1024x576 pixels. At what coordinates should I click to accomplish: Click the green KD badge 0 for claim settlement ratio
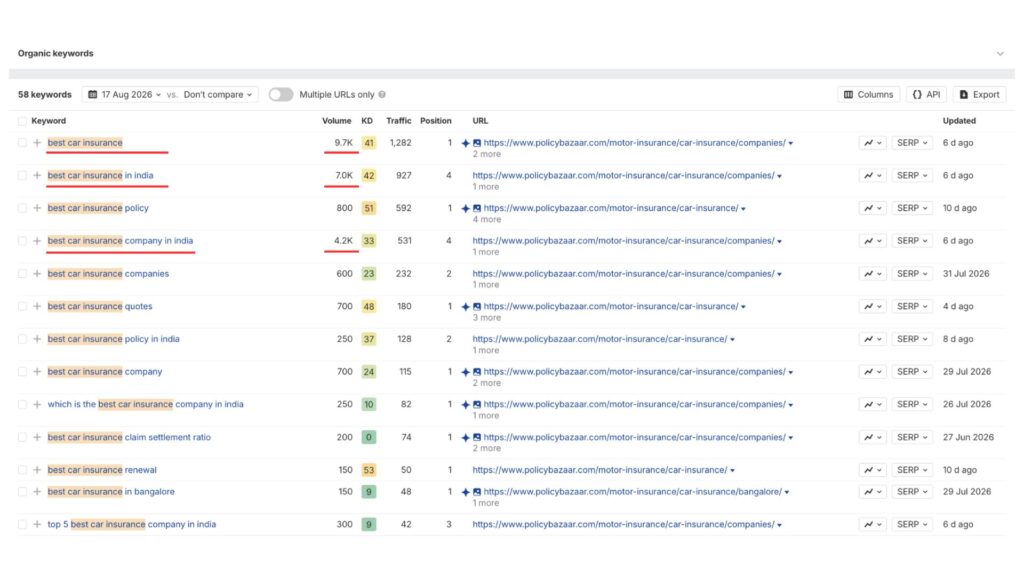368,438
